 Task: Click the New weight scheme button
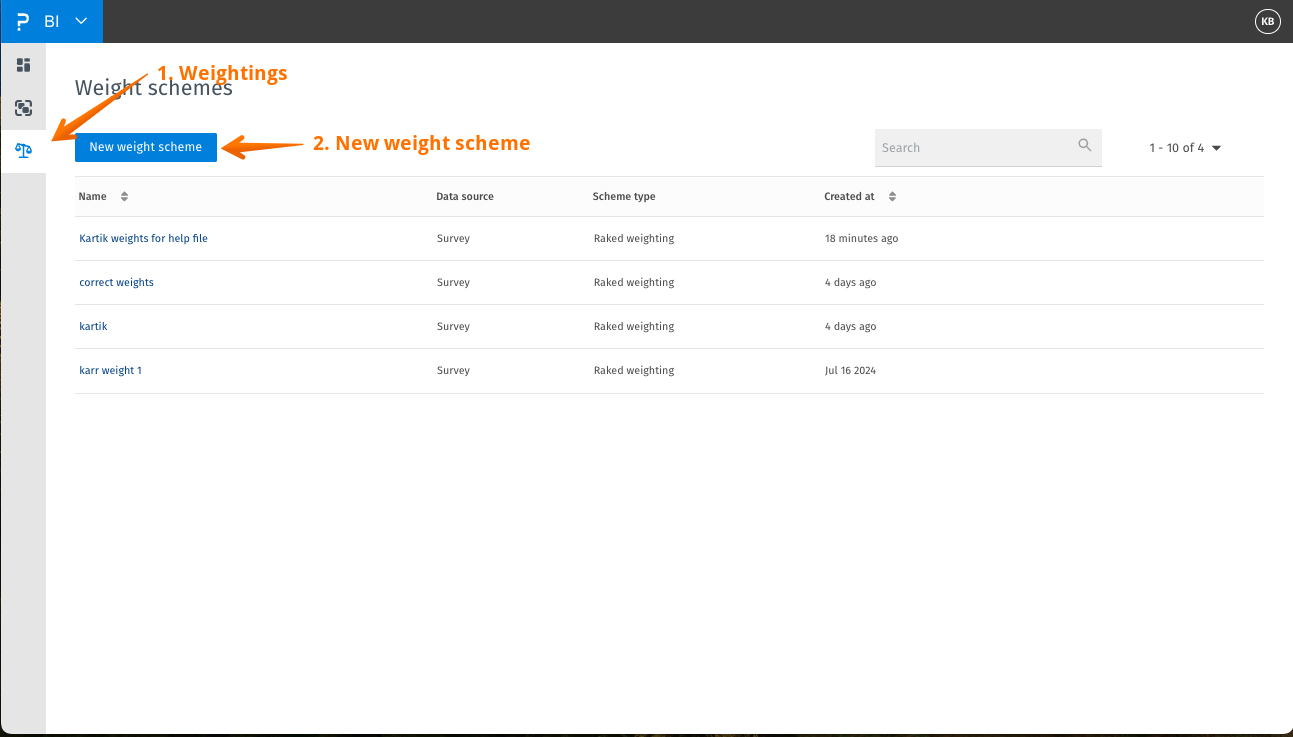tap(145, 147)
